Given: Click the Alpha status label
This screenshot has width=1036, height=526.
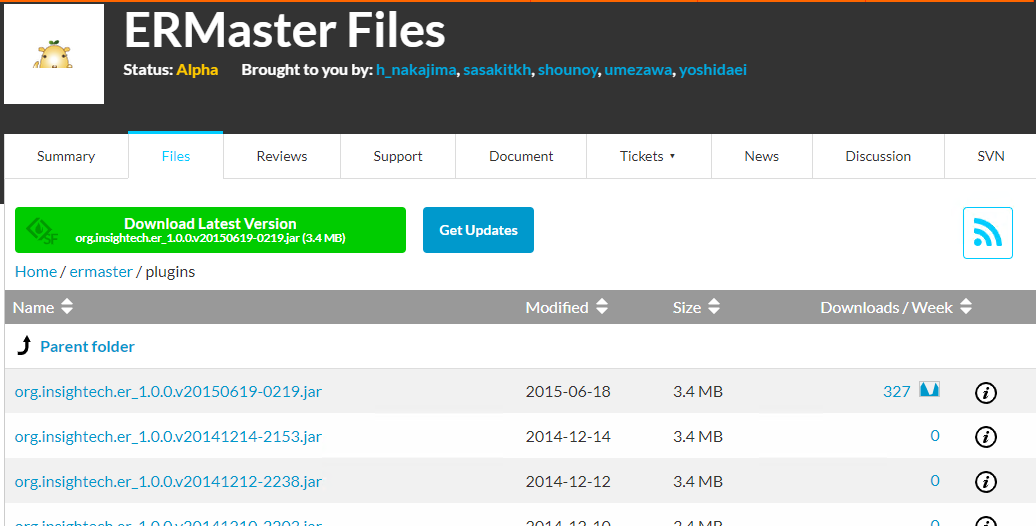Looking at the screenshot, I should [x=197, y=70].
